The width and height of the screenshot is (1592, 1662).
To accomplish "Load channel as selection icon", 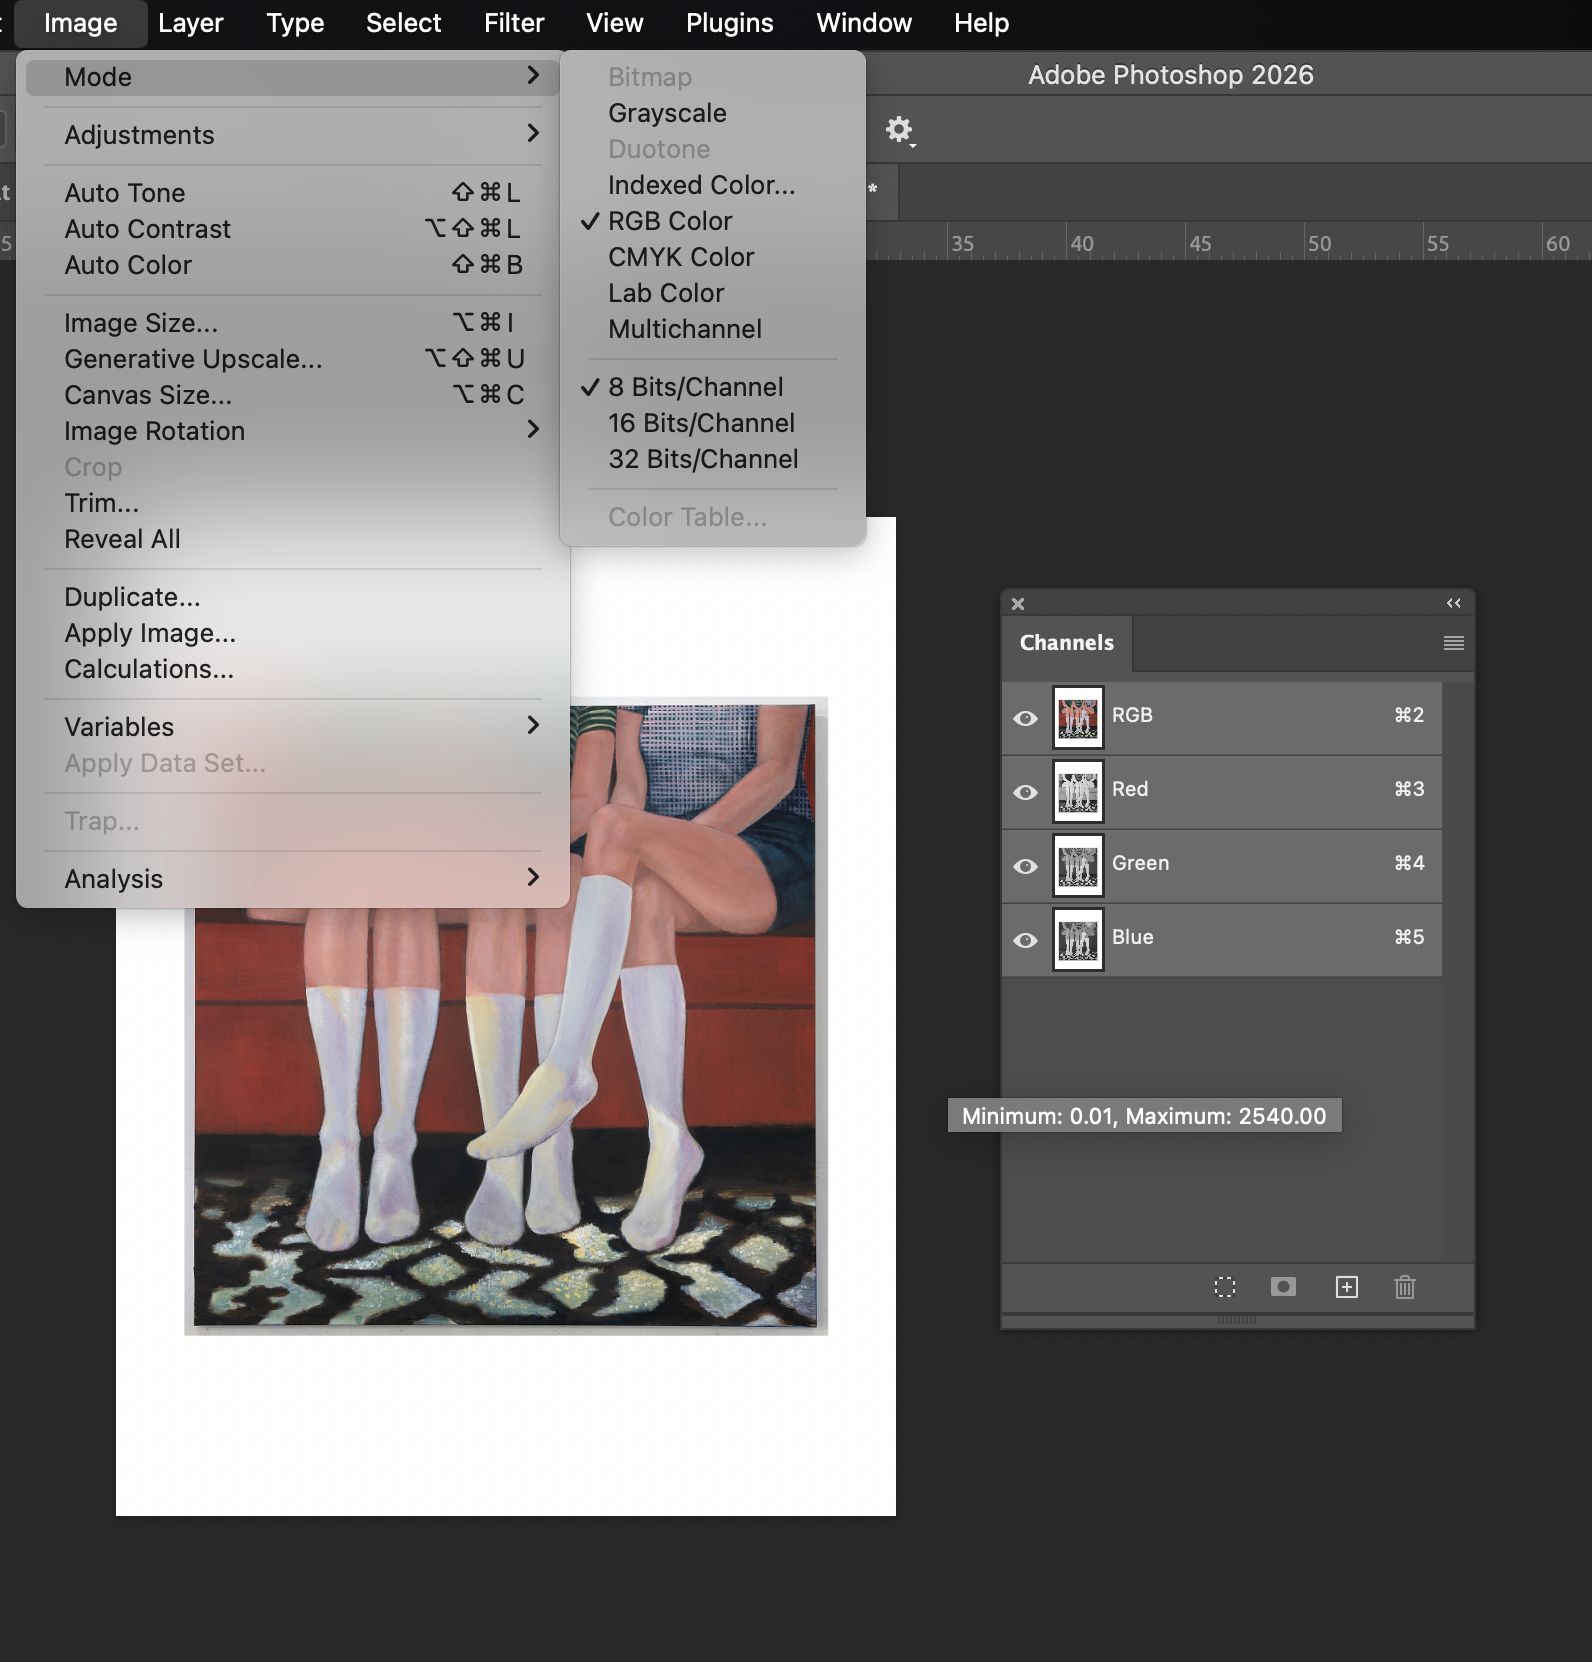I will (1224, 1287).
